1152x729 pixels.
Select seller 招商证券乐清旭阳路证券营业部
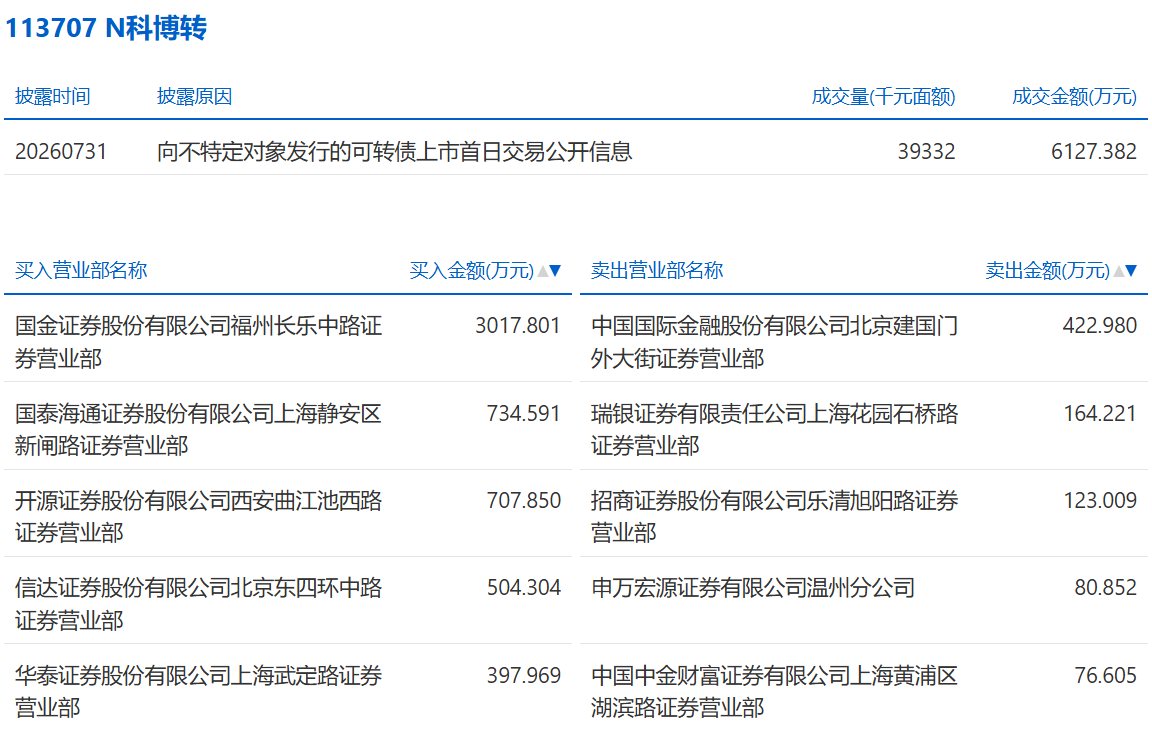pos(774,517)
